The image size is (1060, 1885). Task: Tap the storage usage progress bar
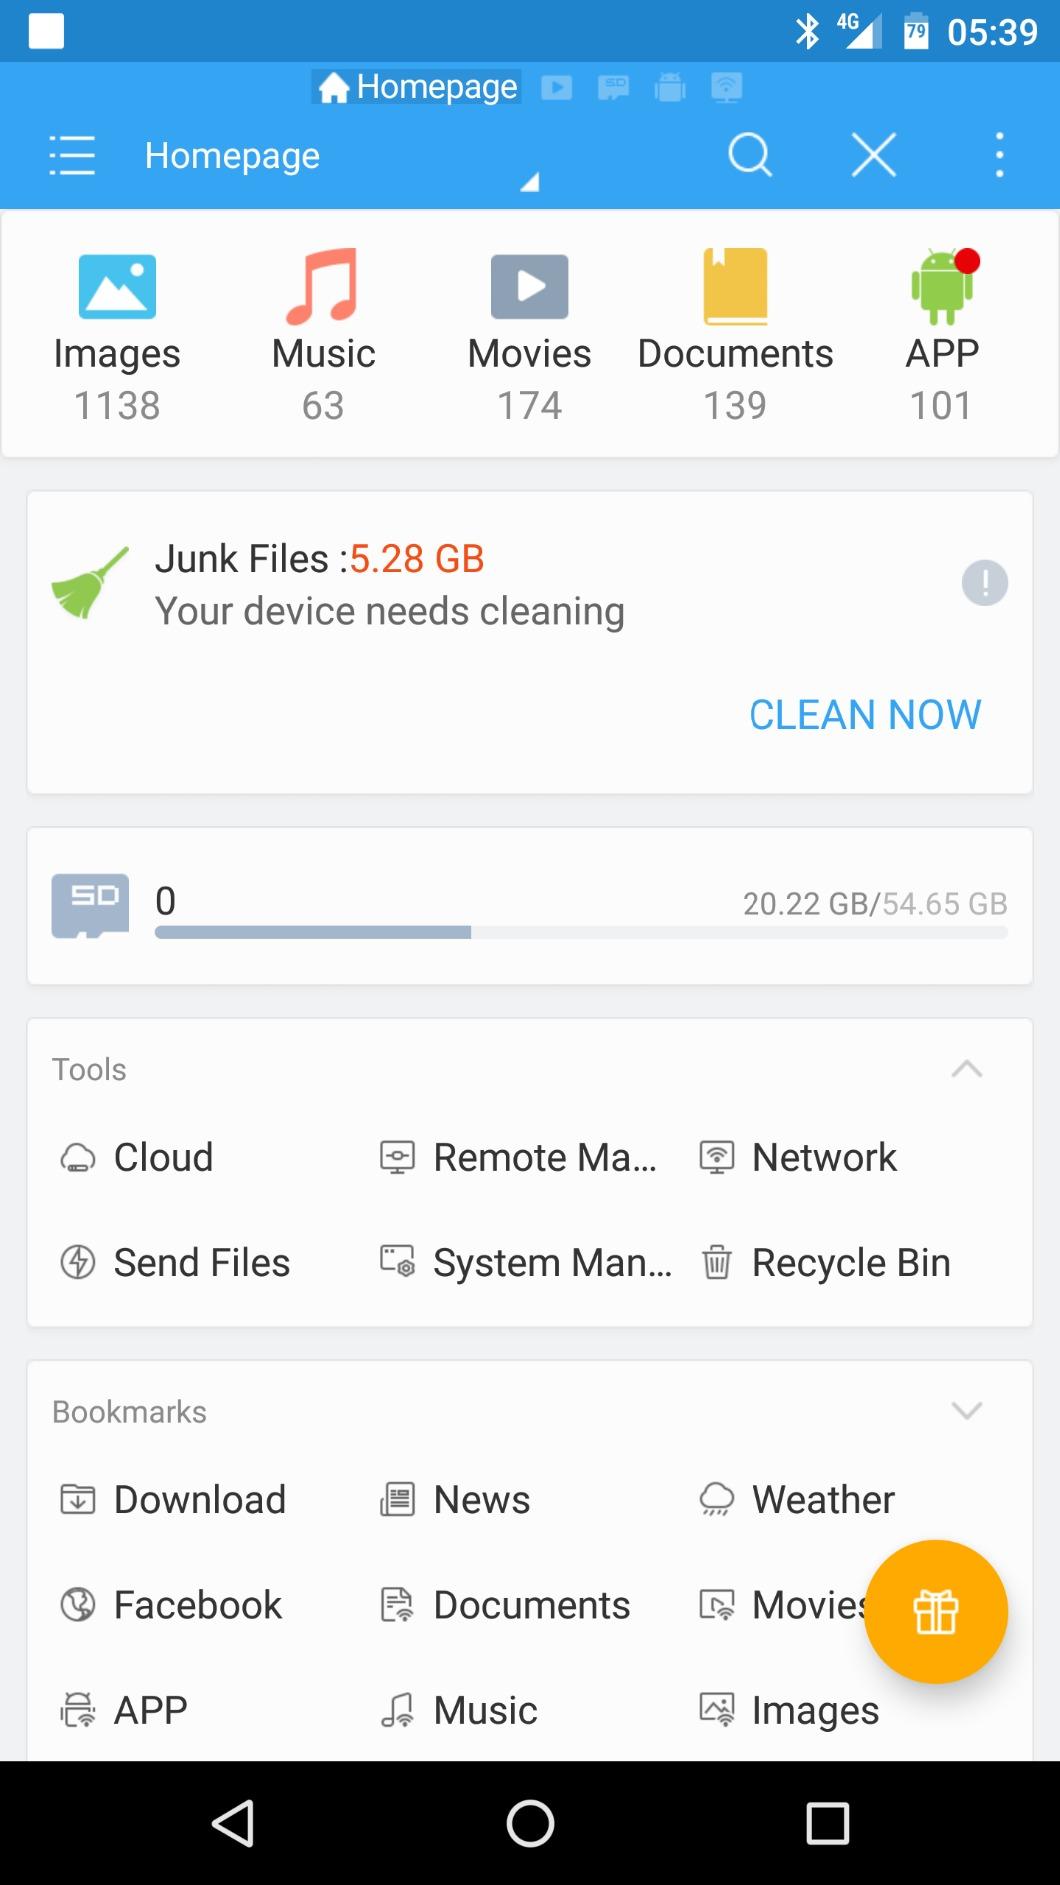pyautogui.click(x=580, y=932)
